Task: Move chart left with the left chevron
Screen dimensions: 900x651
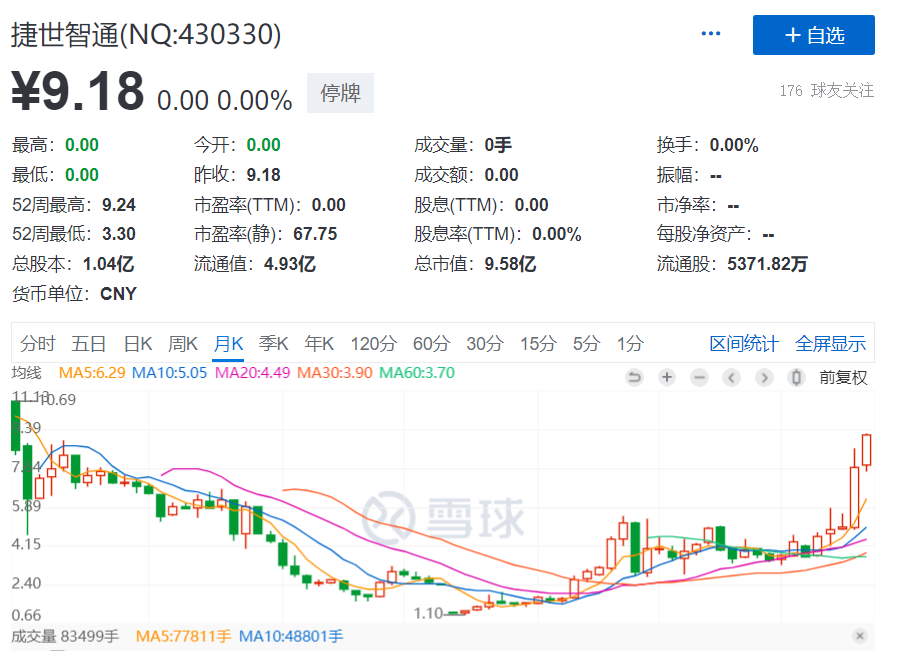Action: (731, 378)
